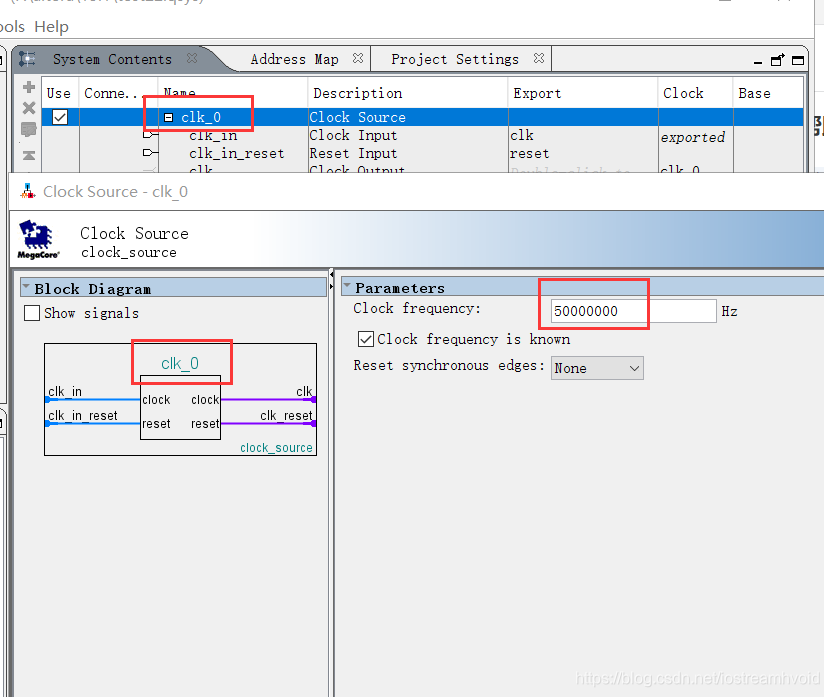829x697 pixels.
Task: Collapse the Parameters section
Action: [347, 286]
